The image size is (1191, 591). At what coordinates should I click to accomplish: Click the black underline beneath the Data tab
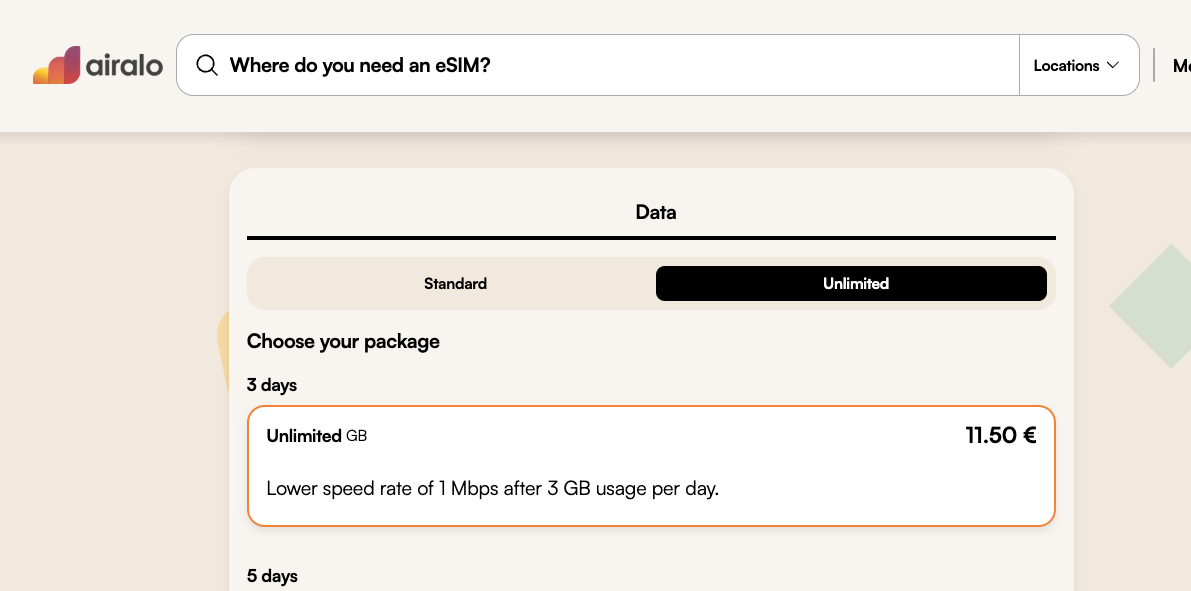651,238
